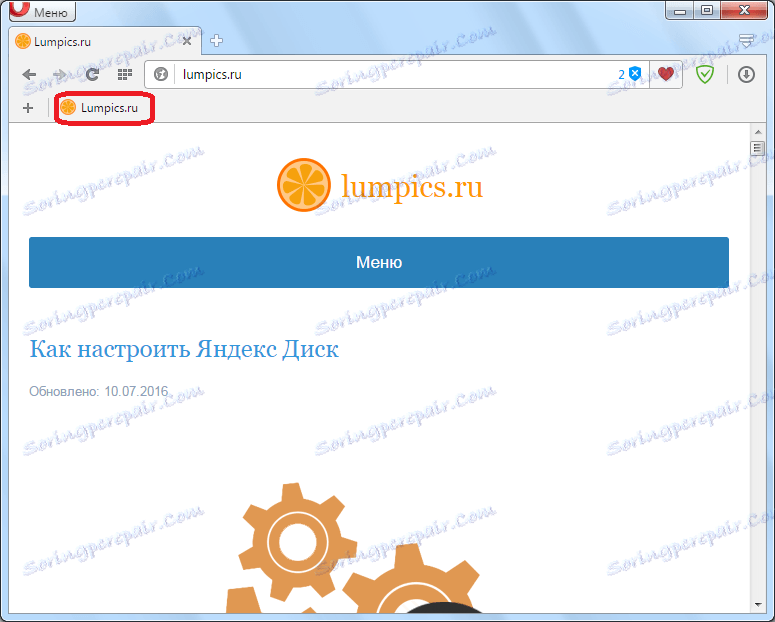Add a bookmark to the bookmarks bar

click(x=28, y=108)
